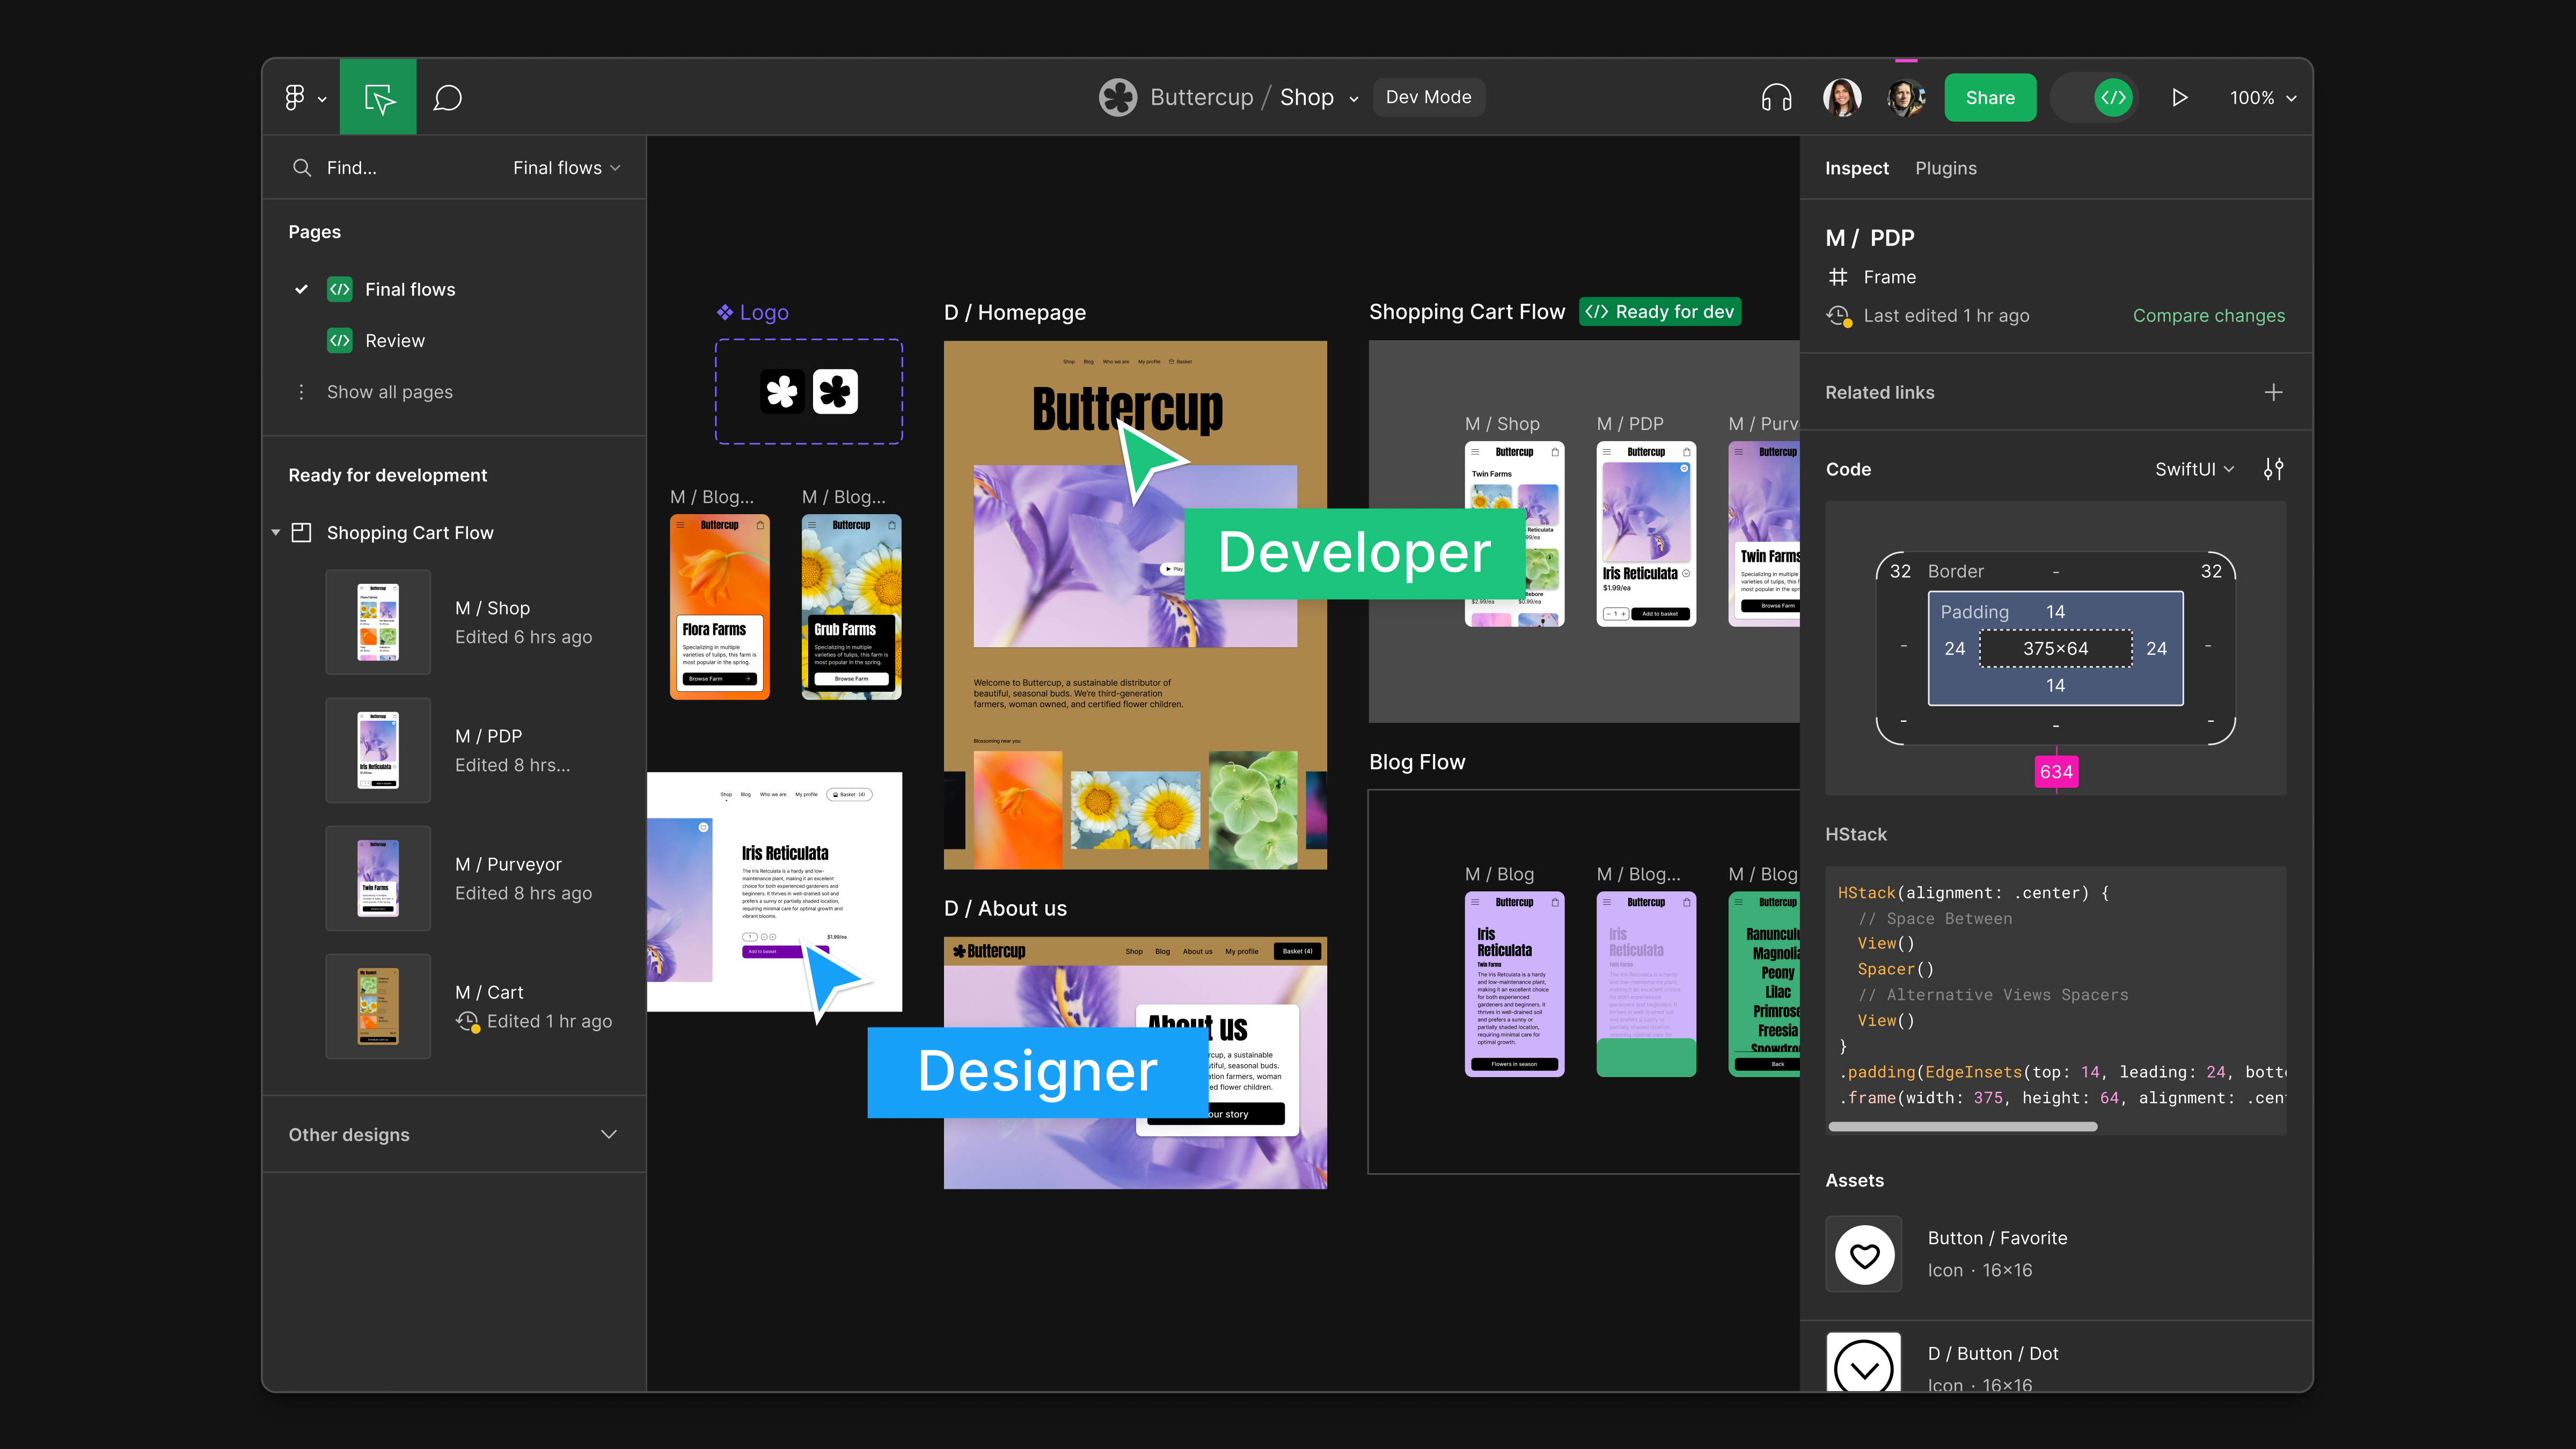
Task: Open the SwiftUI language dropdown
Action: point(2194,469)
